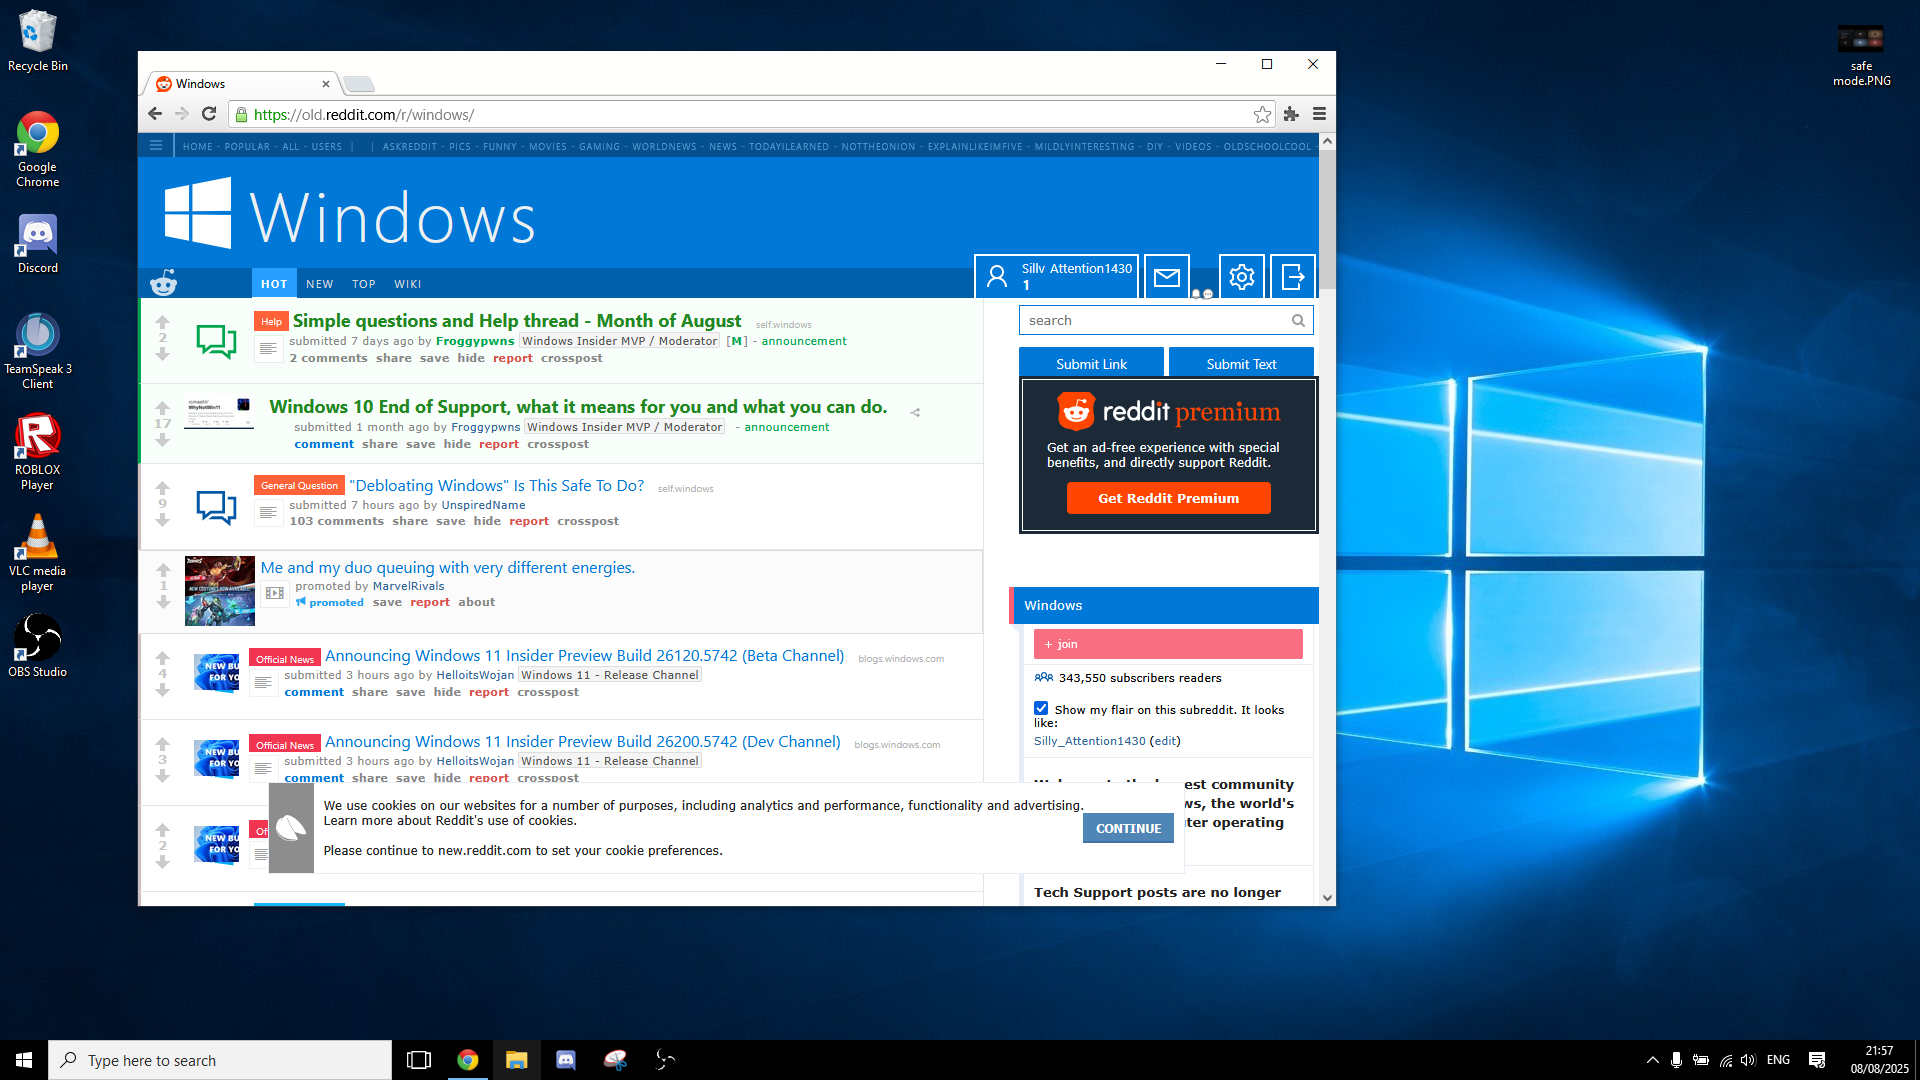Open the safe mode.PNG desktop file
Screen dimensions: 1920x1080
point(1861,56)
